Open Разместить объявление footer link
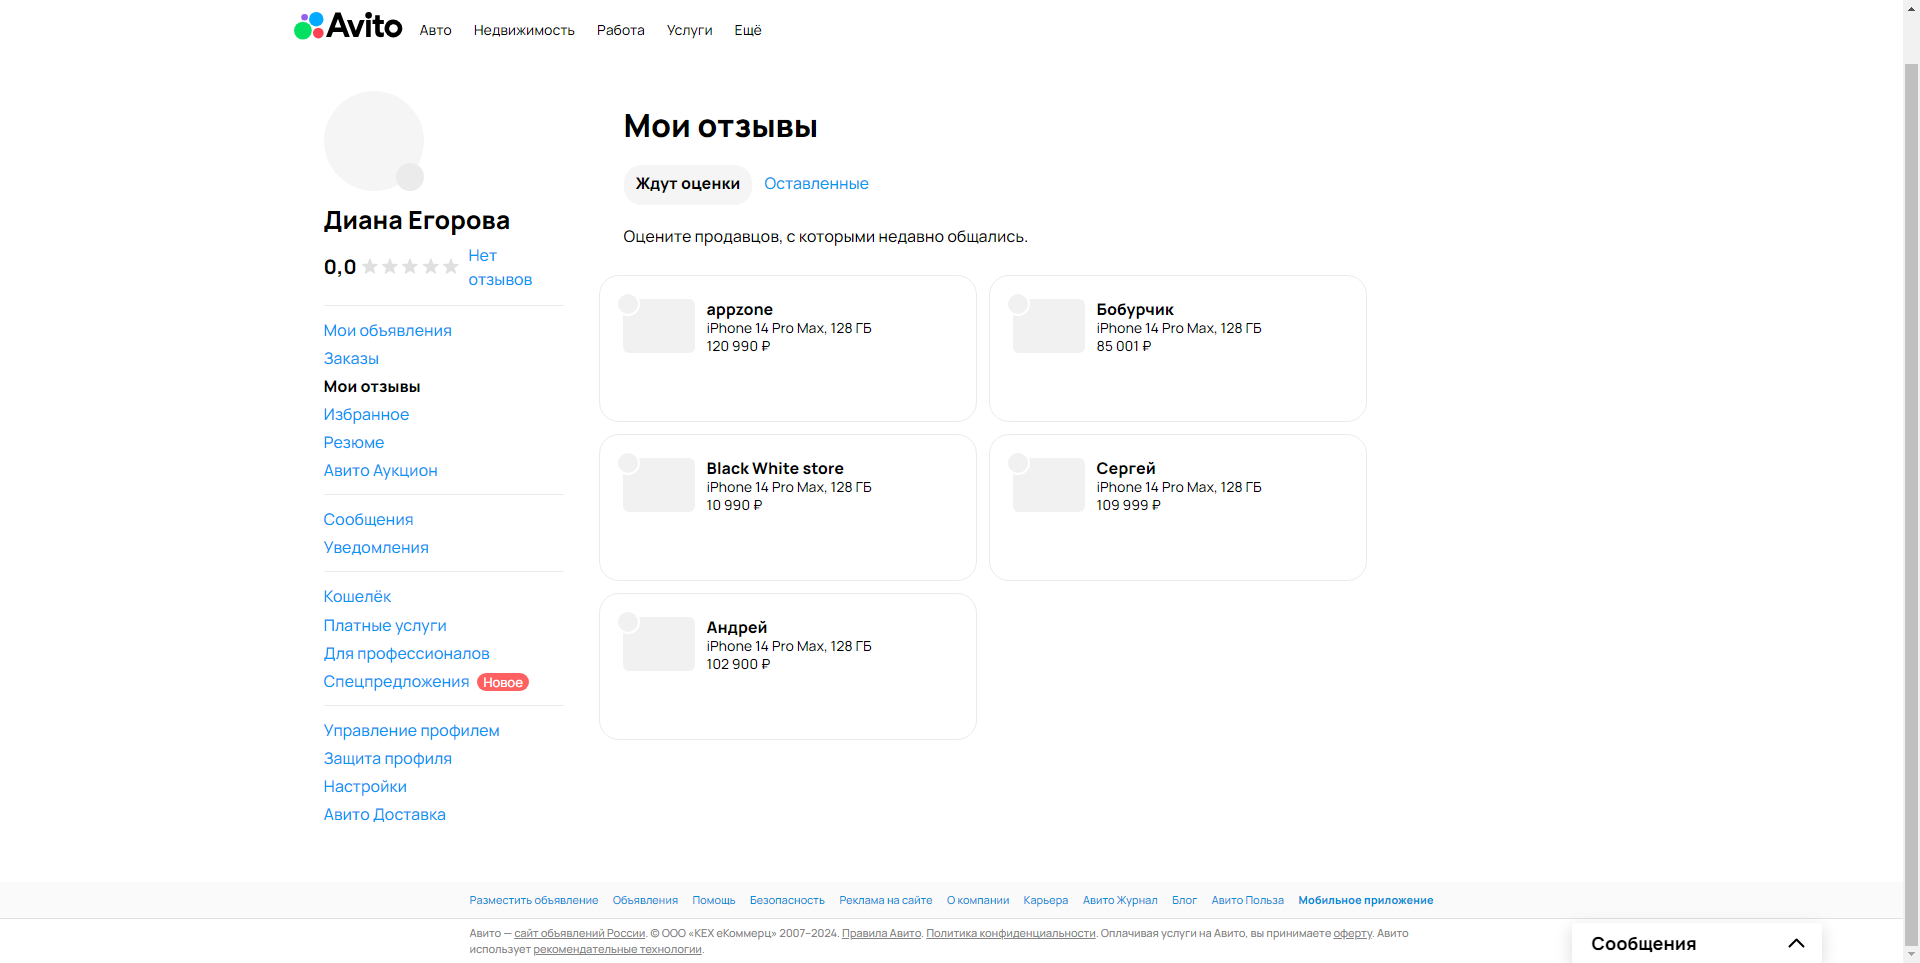The width and height of the screenshot is (1920, 963). 534,901
